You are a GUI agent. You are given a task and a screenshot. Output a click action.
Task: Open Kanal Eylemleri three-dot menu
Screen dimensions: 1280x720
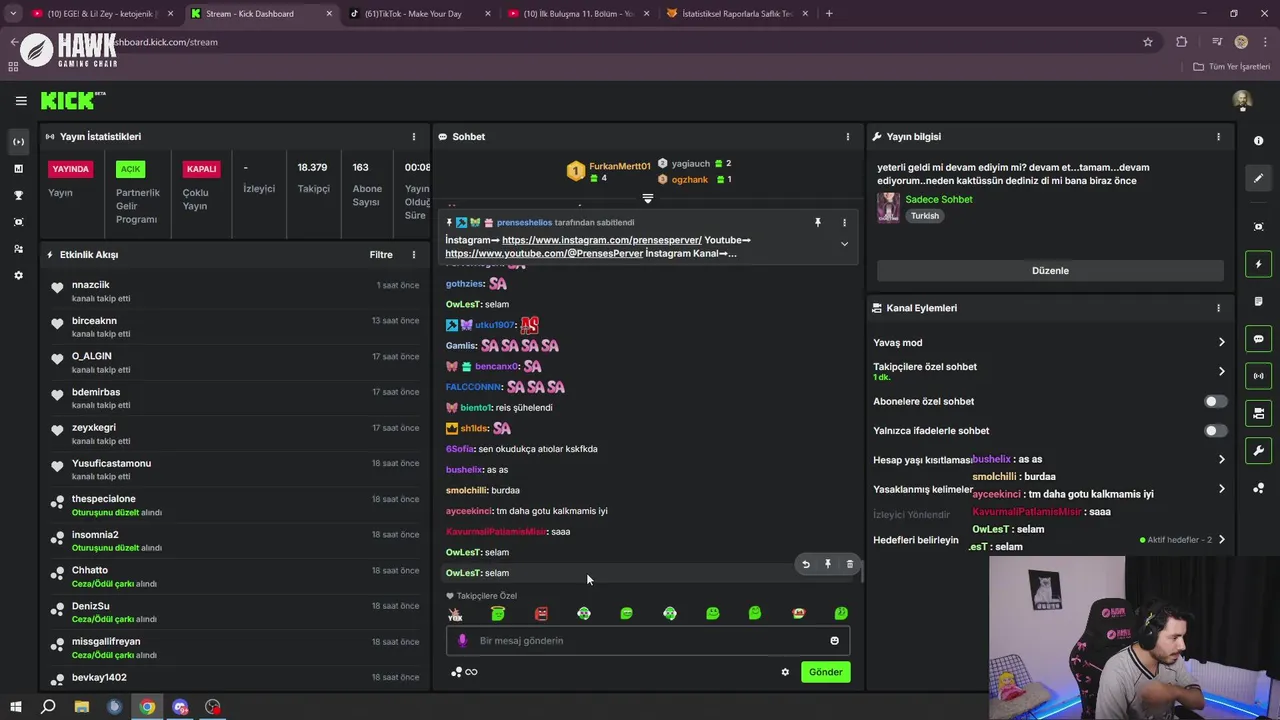[x=1218, y=308]
